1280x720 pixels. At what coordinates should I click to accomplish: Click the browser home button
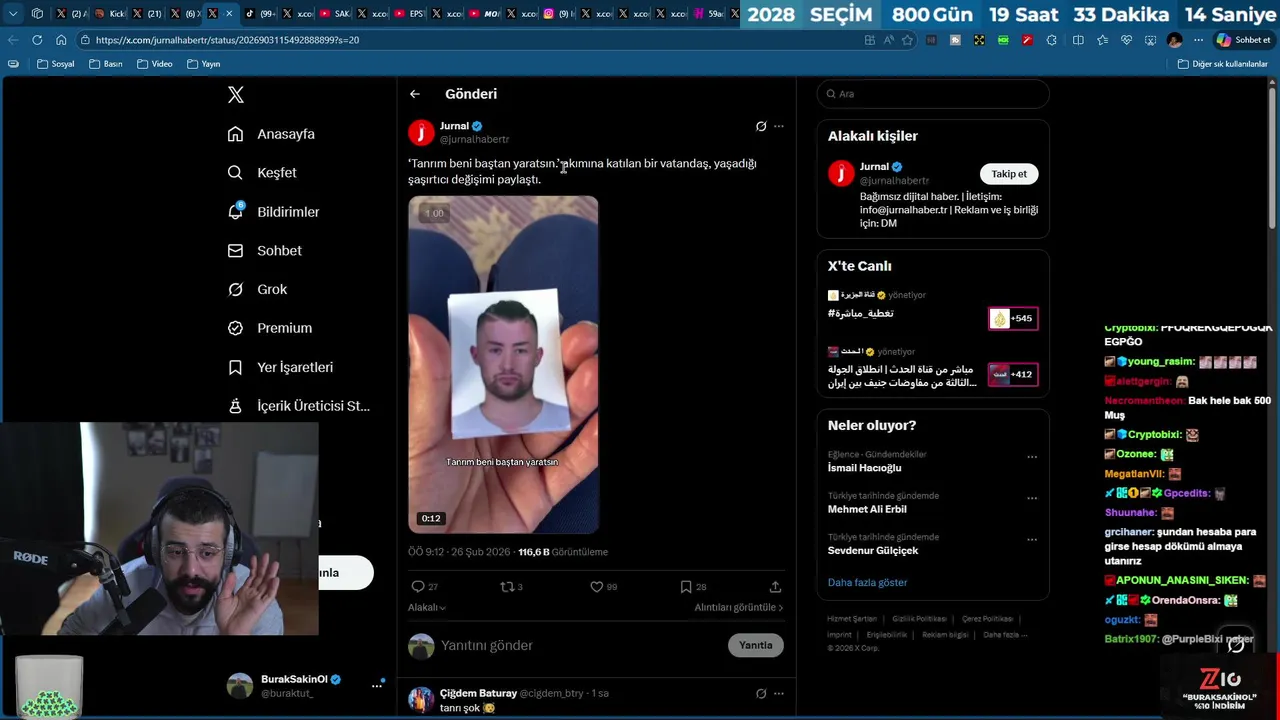point(61,40)
